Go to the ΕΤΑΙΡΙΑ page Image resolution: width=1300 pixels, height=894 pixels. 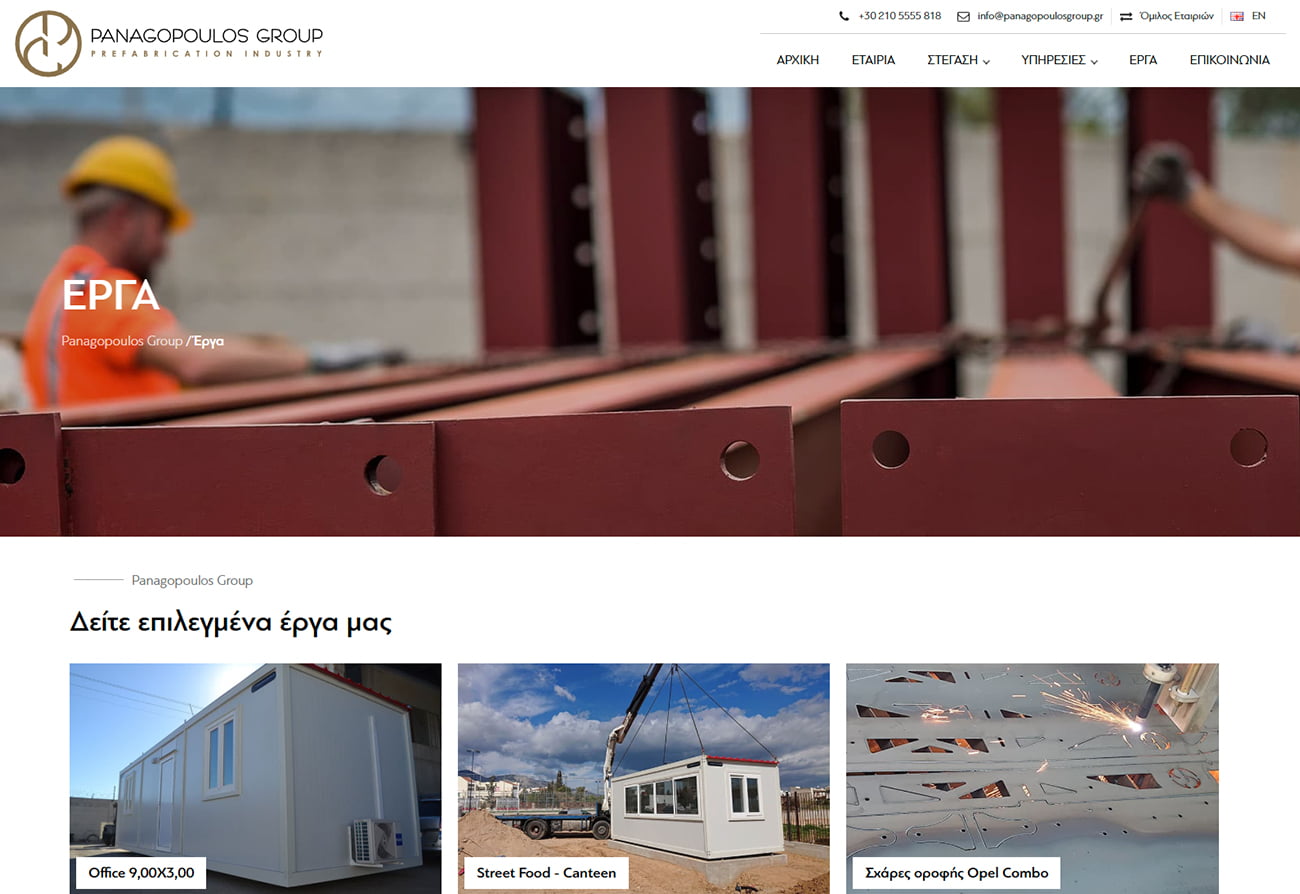point(873,60)
